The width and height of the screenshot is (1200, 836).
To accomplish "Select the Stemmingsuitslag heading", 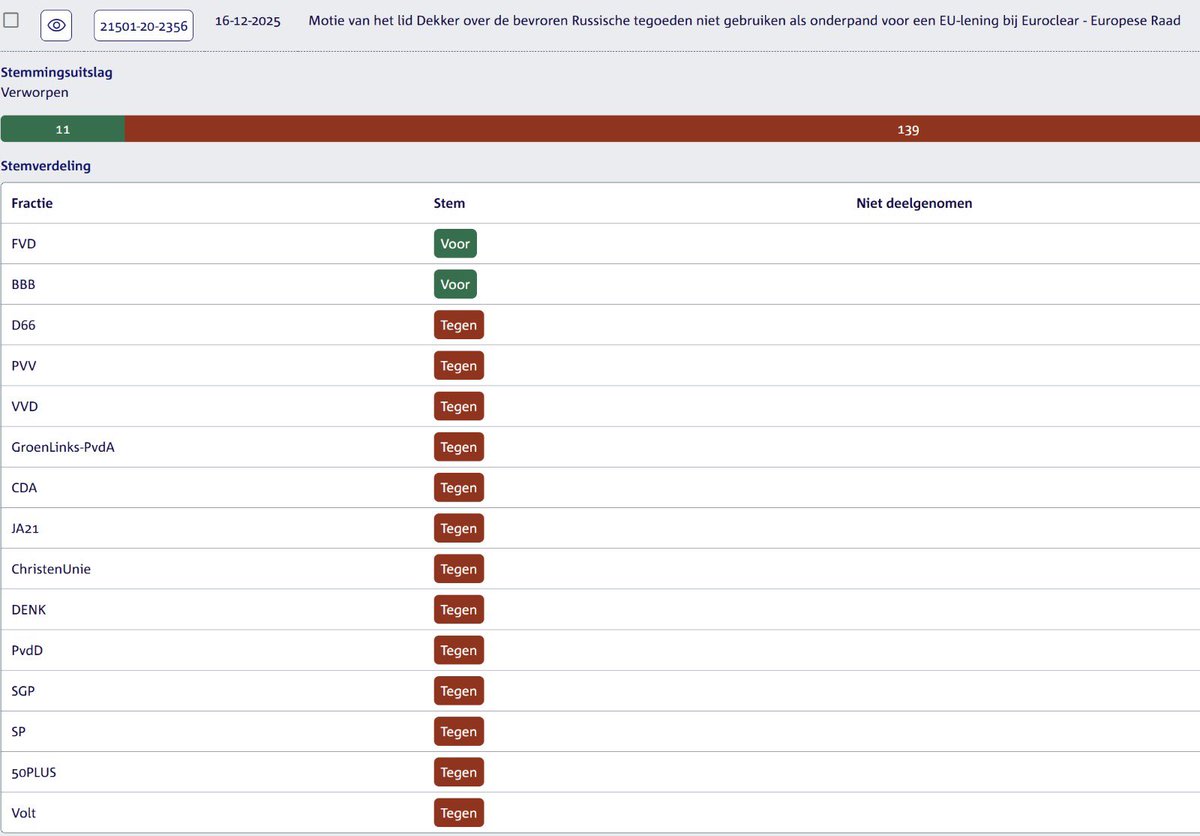I will [x=57, y=72].
